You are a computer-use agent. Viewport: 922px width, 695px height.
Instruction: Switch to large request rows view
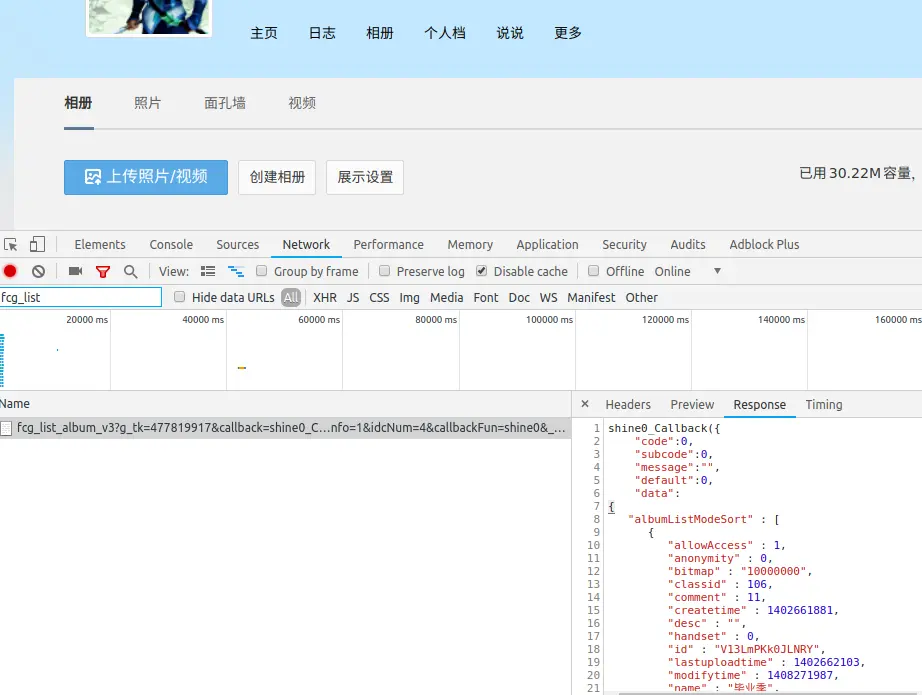click(208, 271)
